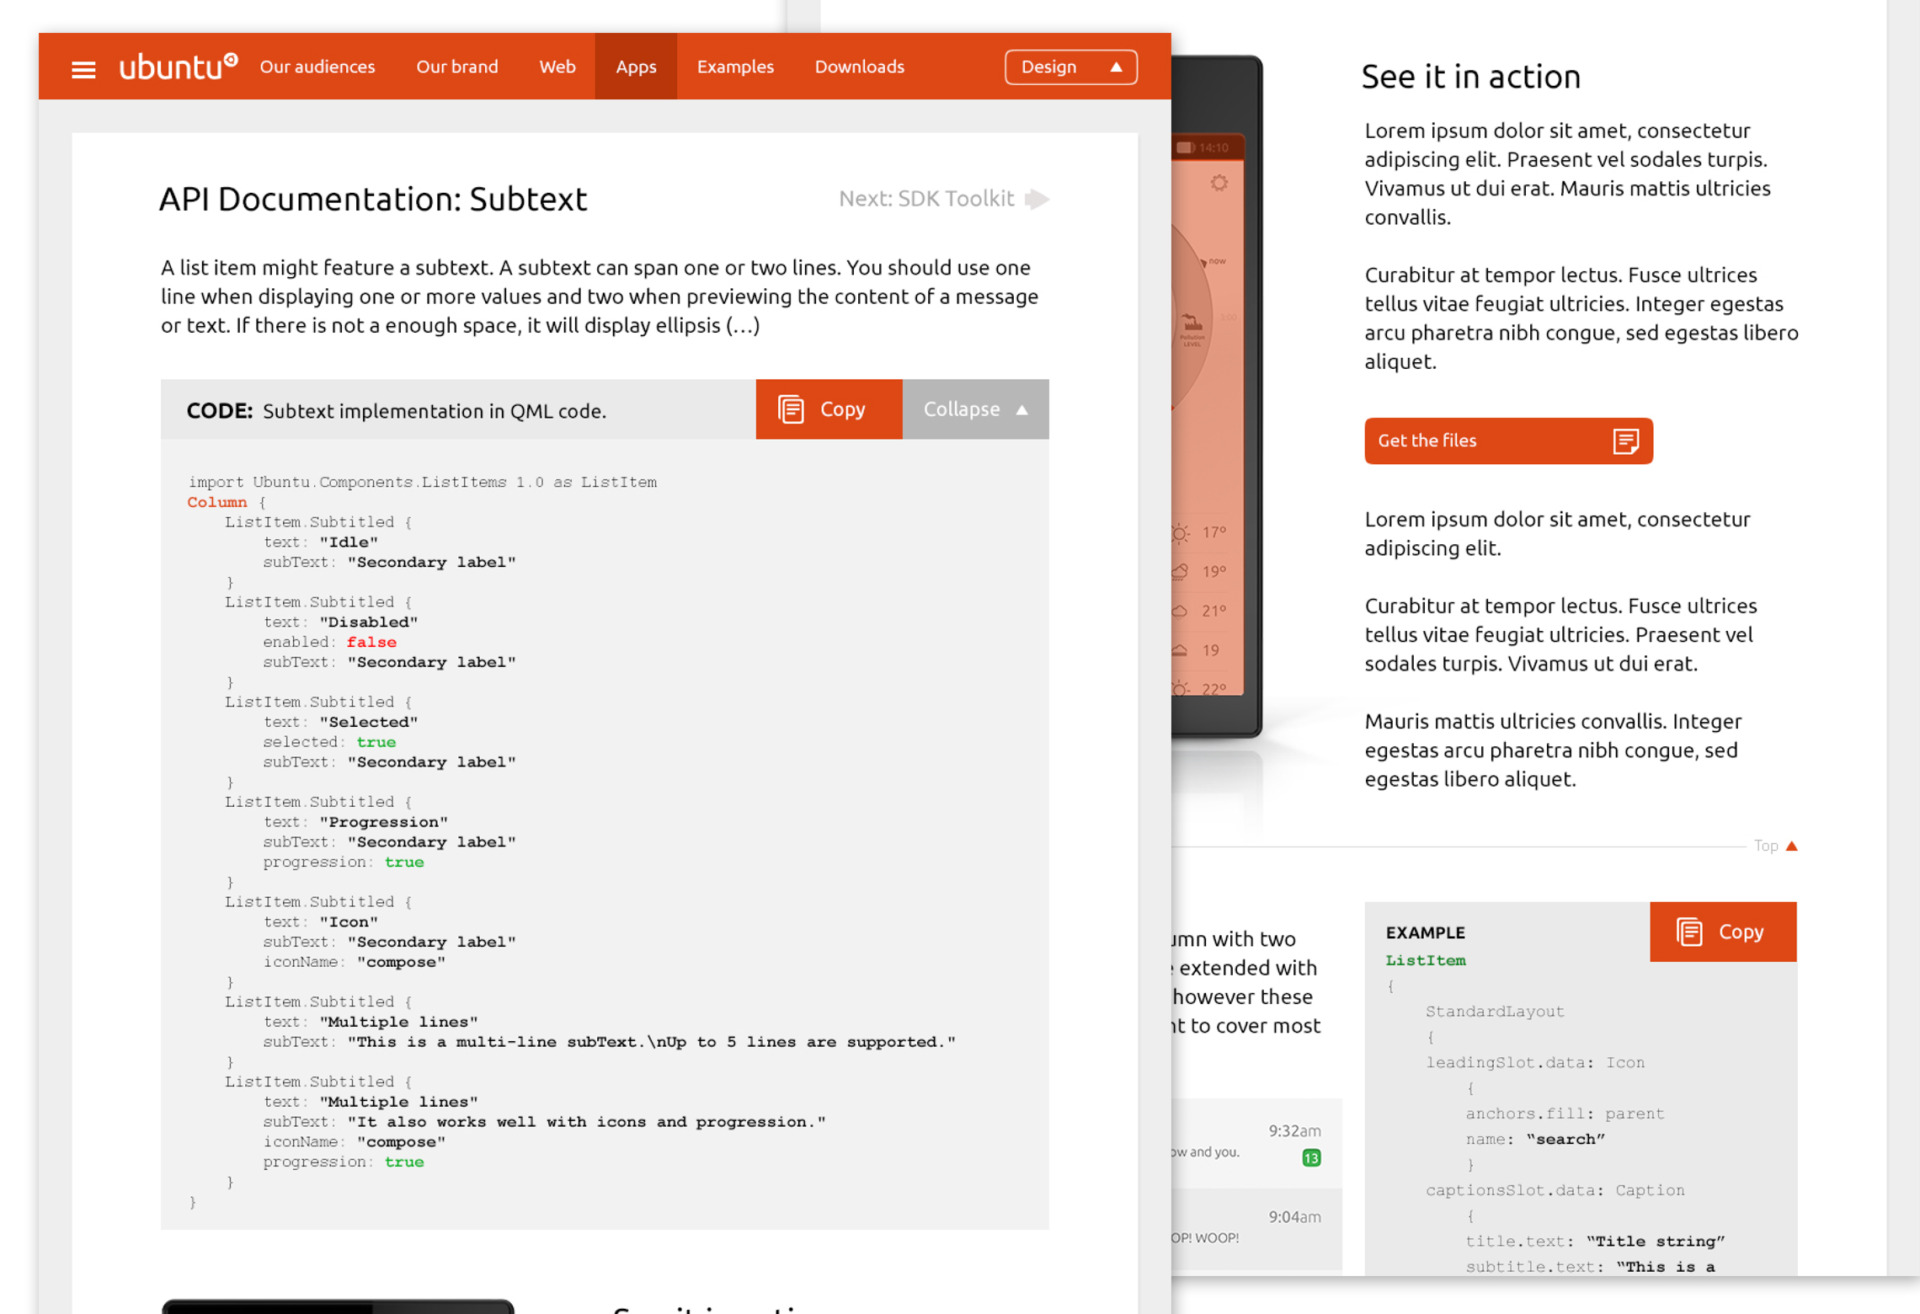Click the battery icon in phone status bar

[1185, 148]
